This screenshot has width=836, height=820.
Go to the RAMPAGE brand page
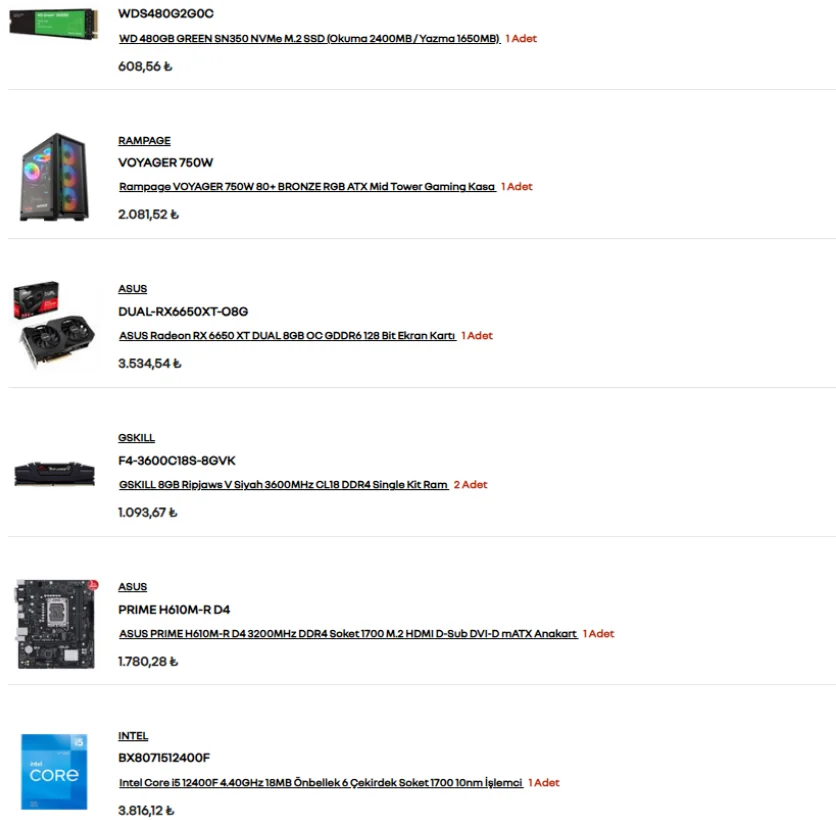tap(144, 141)
